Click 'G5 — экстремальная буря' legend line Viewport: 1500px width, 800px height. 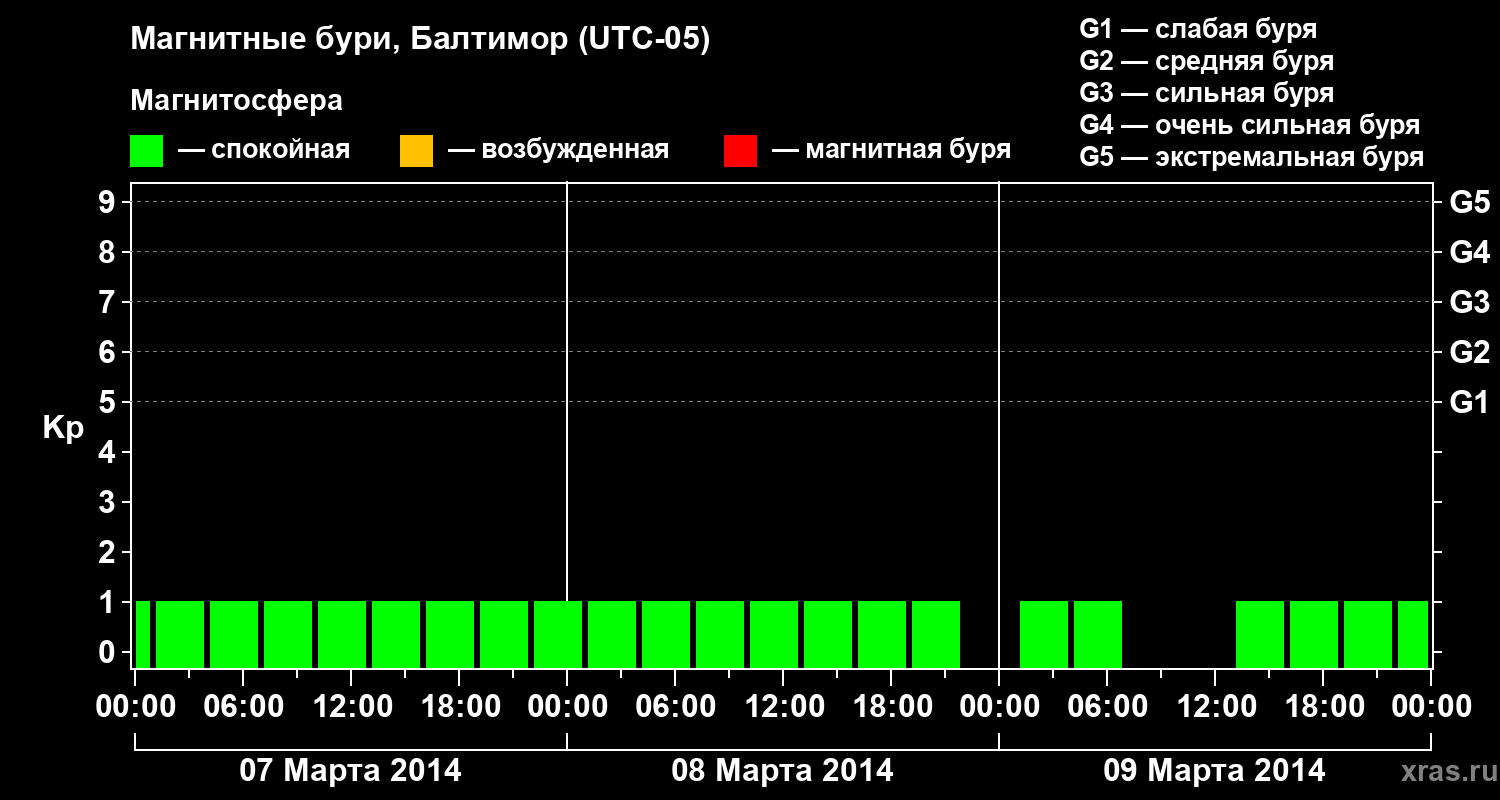coord(1251,157)
